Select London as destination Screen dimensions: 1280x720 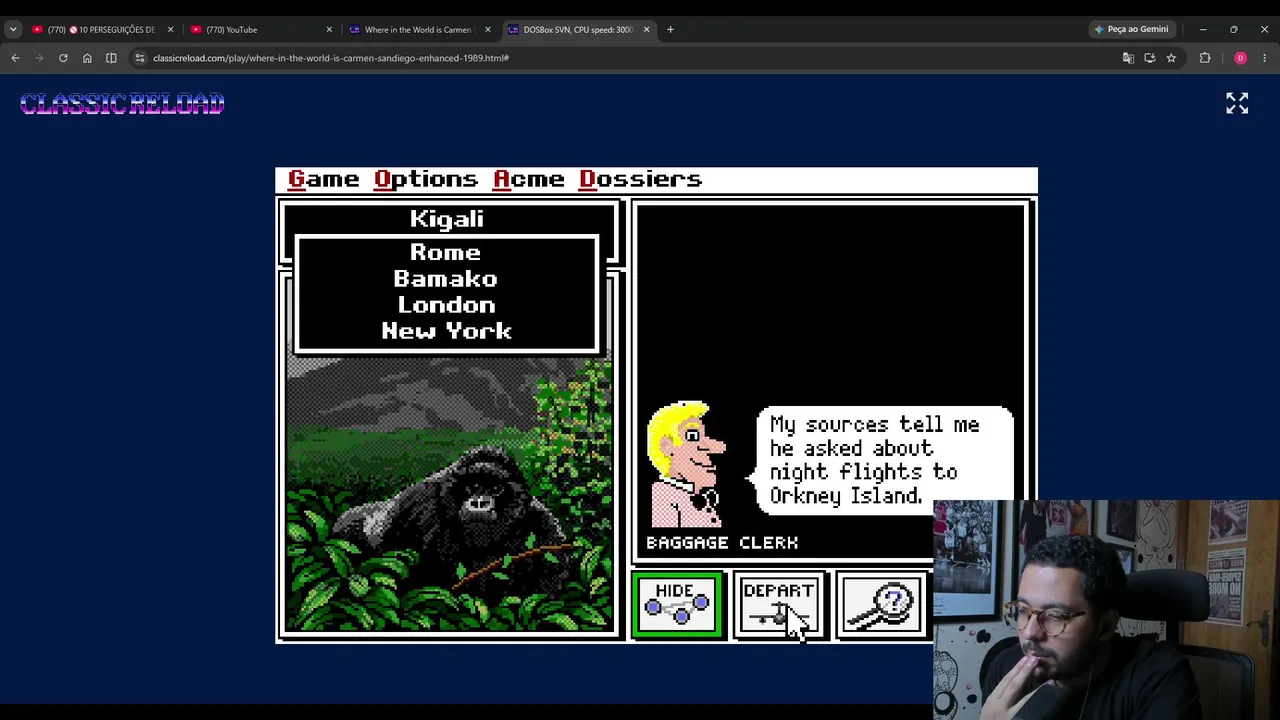[x=446, y=305]
